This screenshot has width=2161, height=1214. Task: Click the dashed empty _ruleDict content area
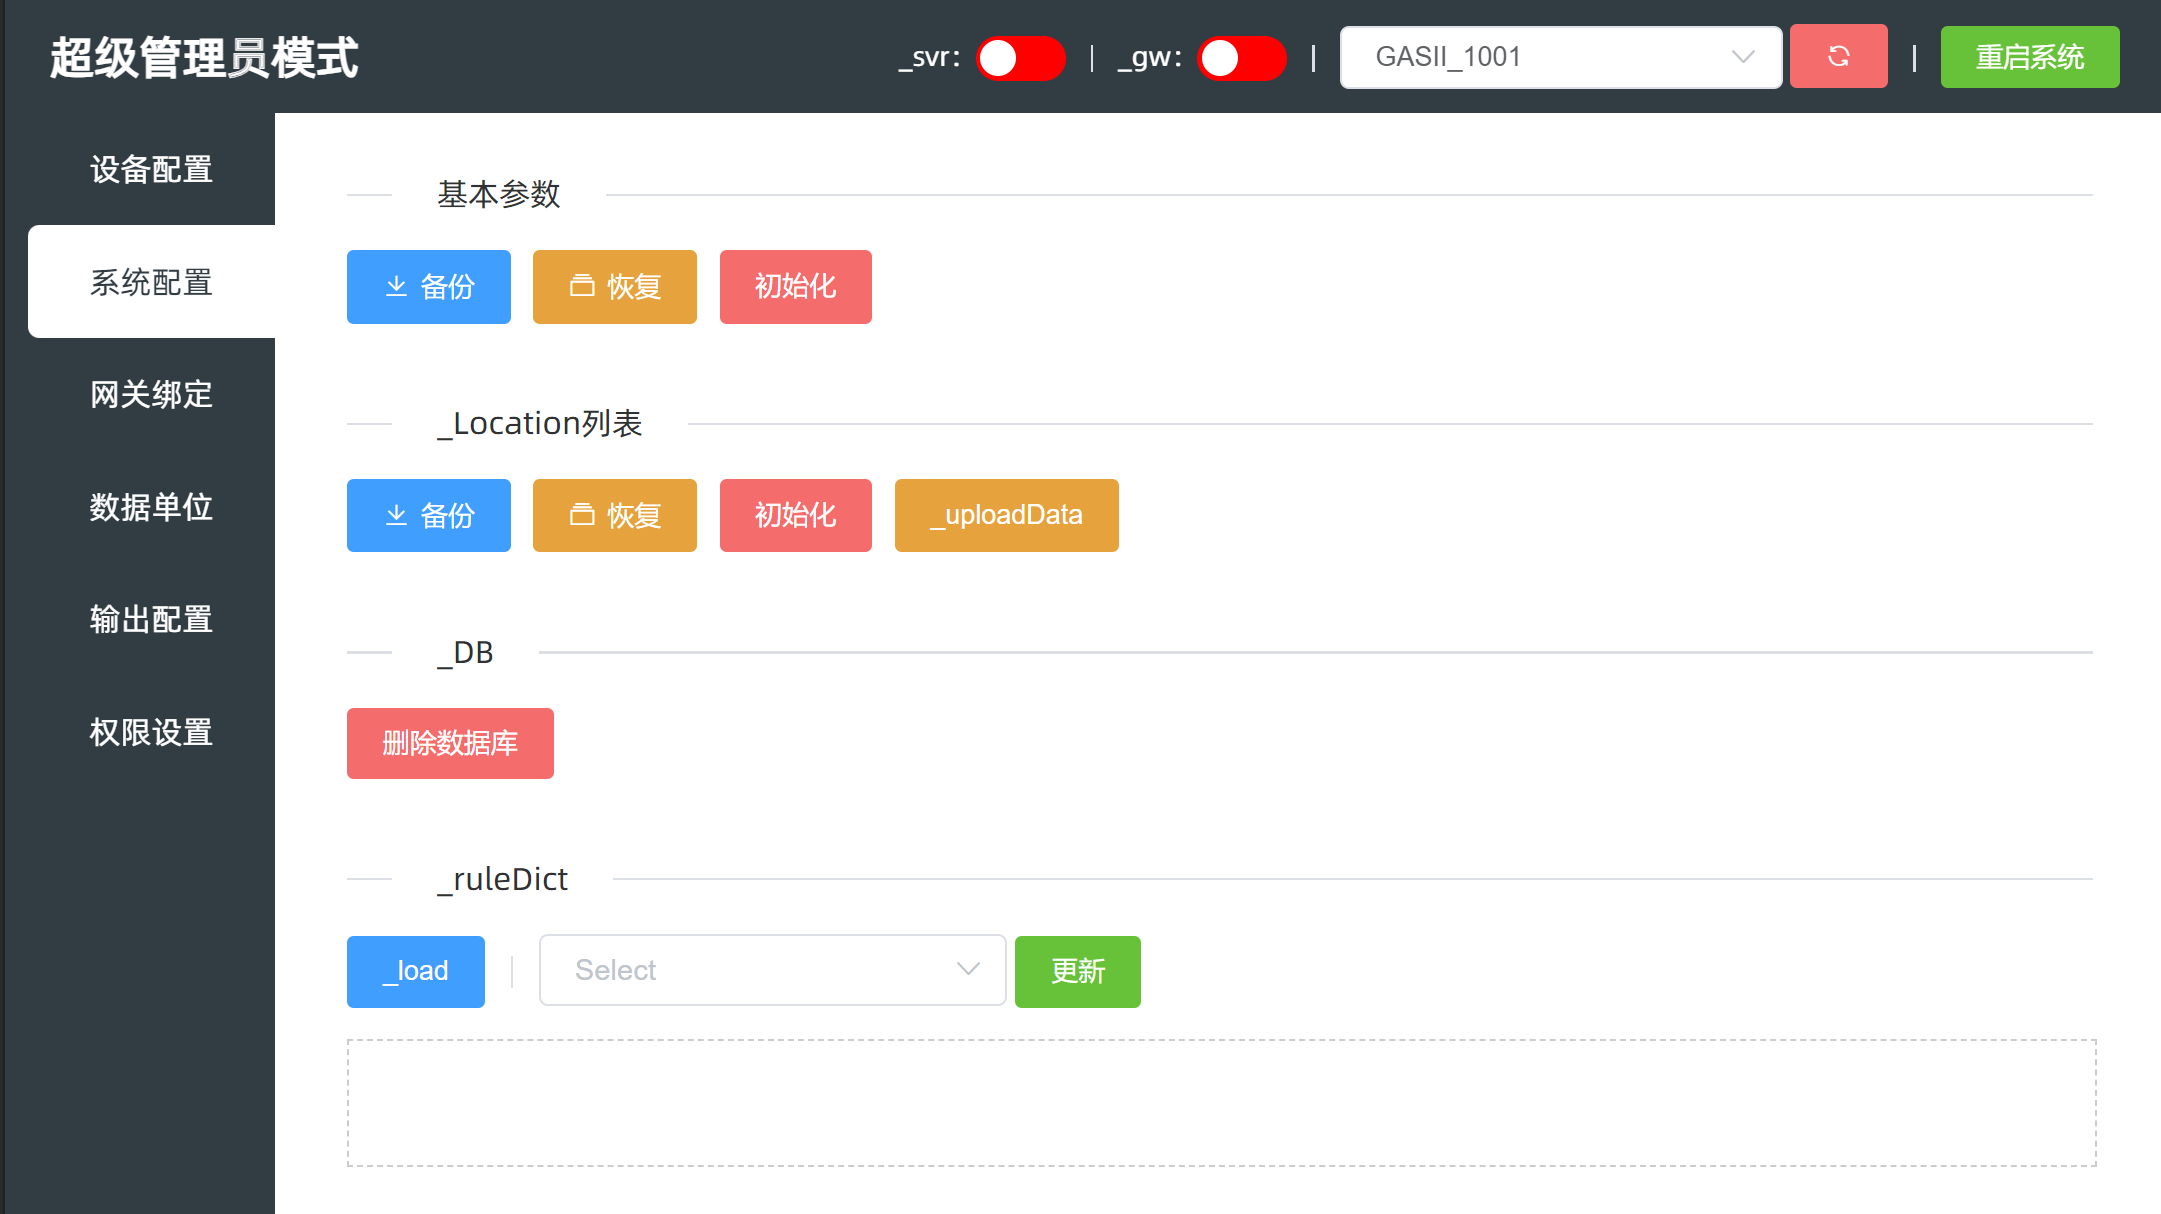[x=1221, y=1102]
